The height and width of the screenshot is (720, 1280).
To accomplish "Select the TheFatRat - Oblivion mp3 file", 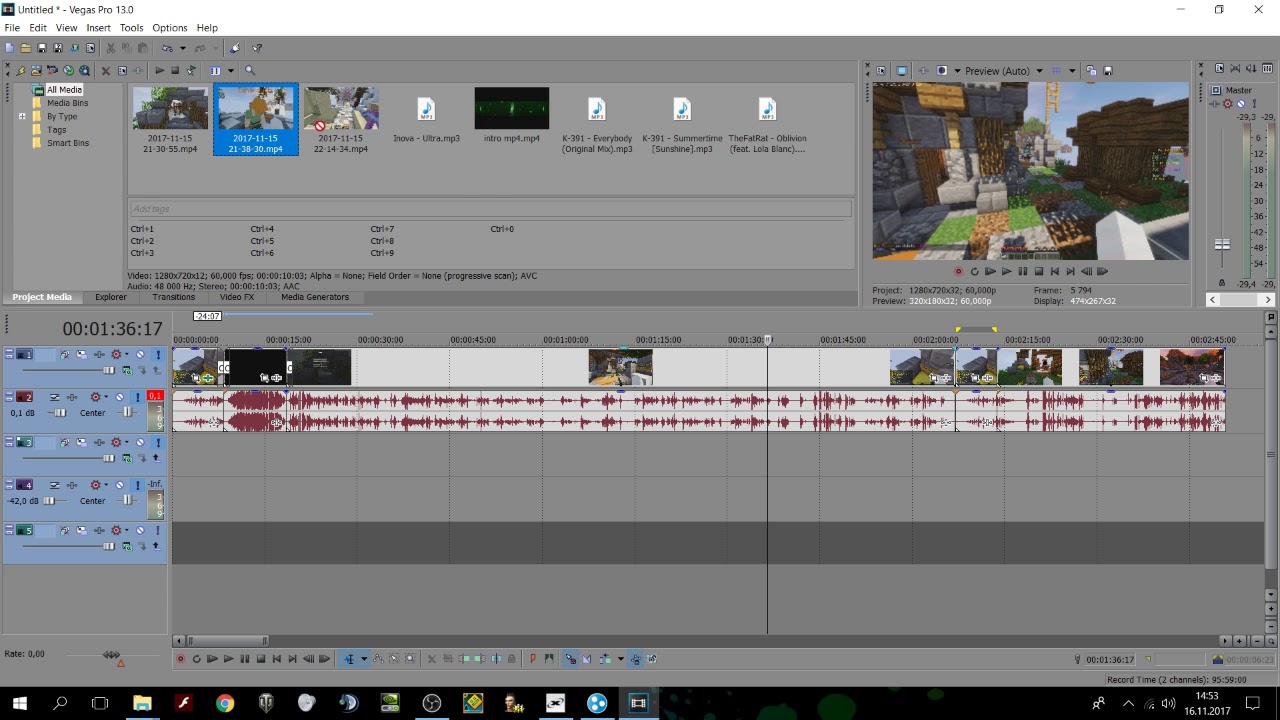I will click(x=767, y=124).
